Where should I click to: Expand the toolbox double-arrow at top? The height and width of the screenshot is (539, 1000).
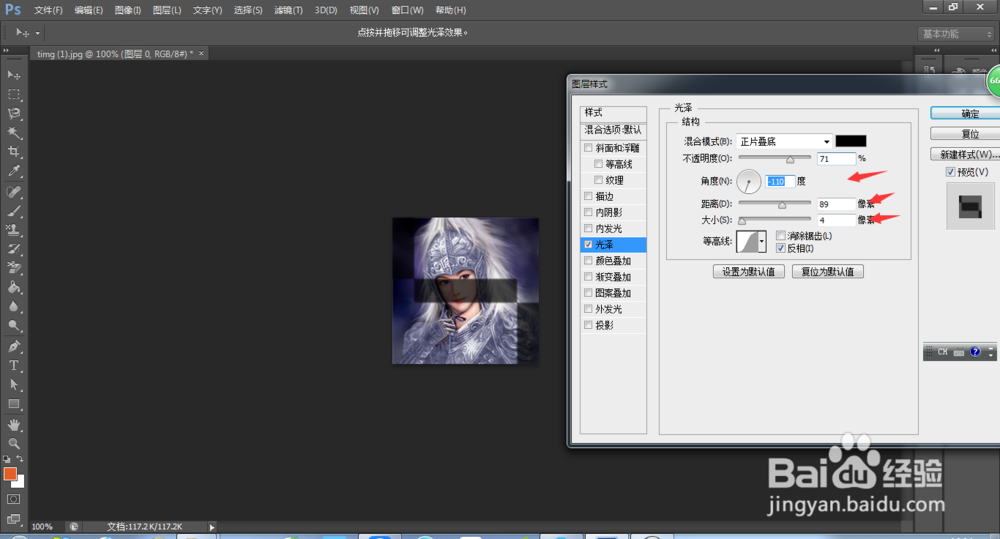coord(6,50)
